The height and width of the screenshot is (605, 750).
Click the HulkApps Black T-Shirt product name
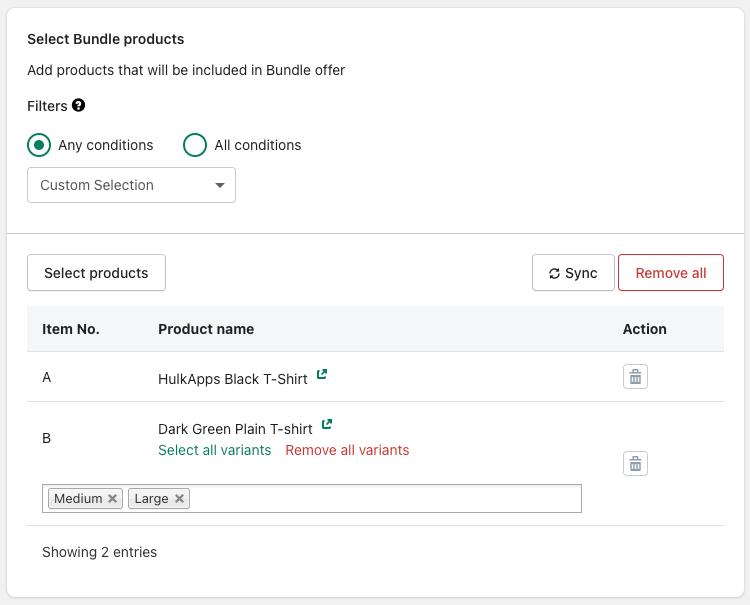click(232, 379)
